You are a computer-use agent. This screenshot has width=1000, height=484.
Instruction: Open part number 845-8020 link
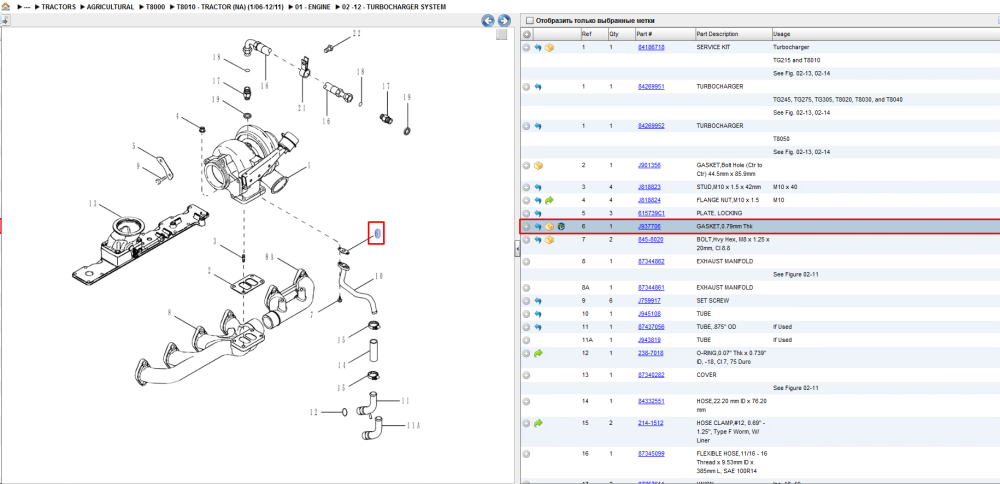(651, 240)
